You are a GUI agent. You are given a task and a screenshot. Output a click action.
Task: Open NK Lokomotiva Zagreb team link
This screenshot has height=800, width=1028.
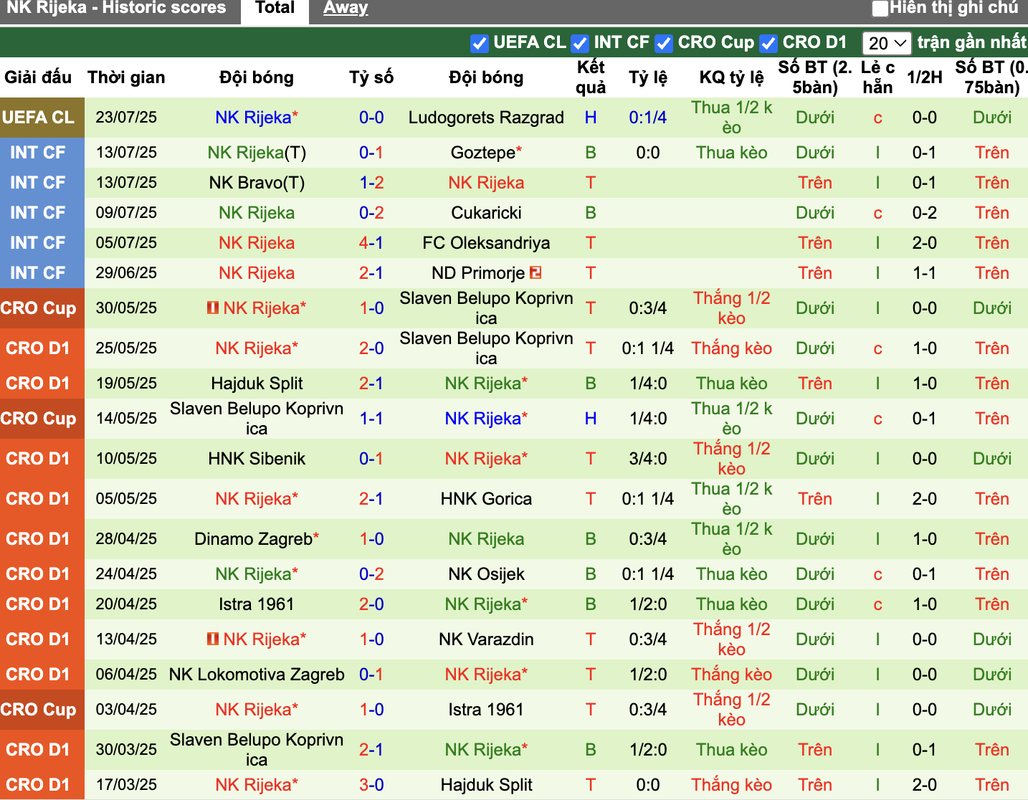pos(256,675)
